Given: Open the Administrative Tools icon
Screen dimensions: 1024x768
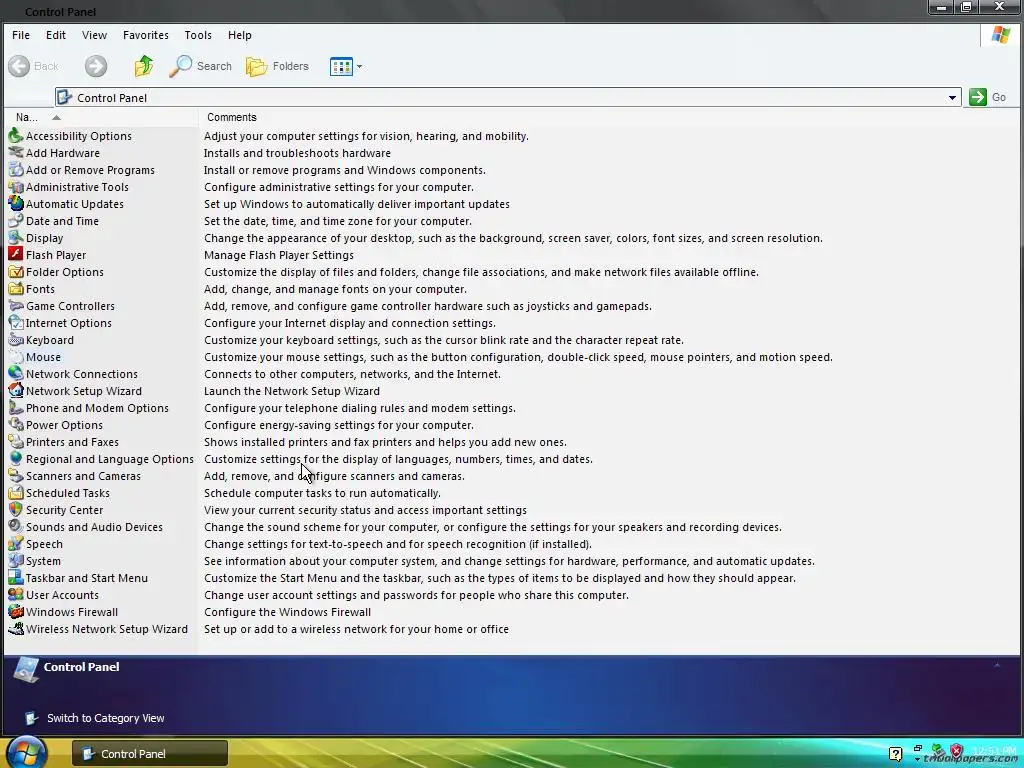Looking at the screenshot, I should point(16,187).
